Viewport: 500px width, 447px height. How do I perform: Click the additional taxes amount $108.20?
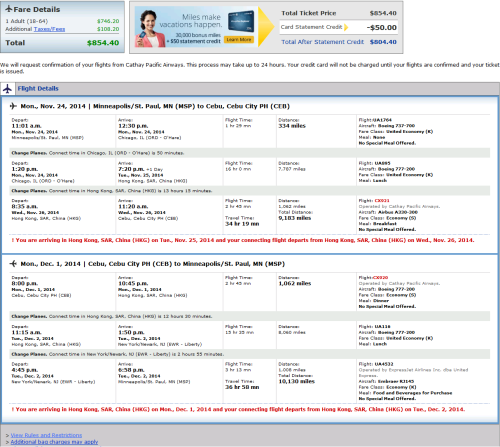[108, 29]
